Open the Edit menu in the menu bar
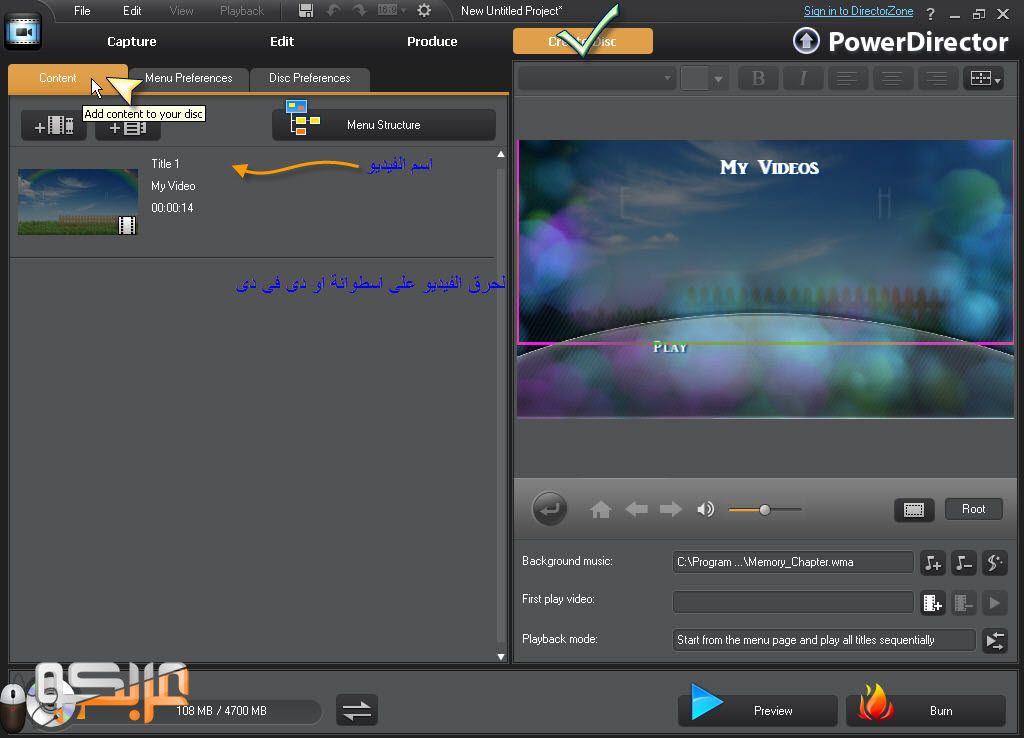 pyautogui.click(x=132, y=10)
